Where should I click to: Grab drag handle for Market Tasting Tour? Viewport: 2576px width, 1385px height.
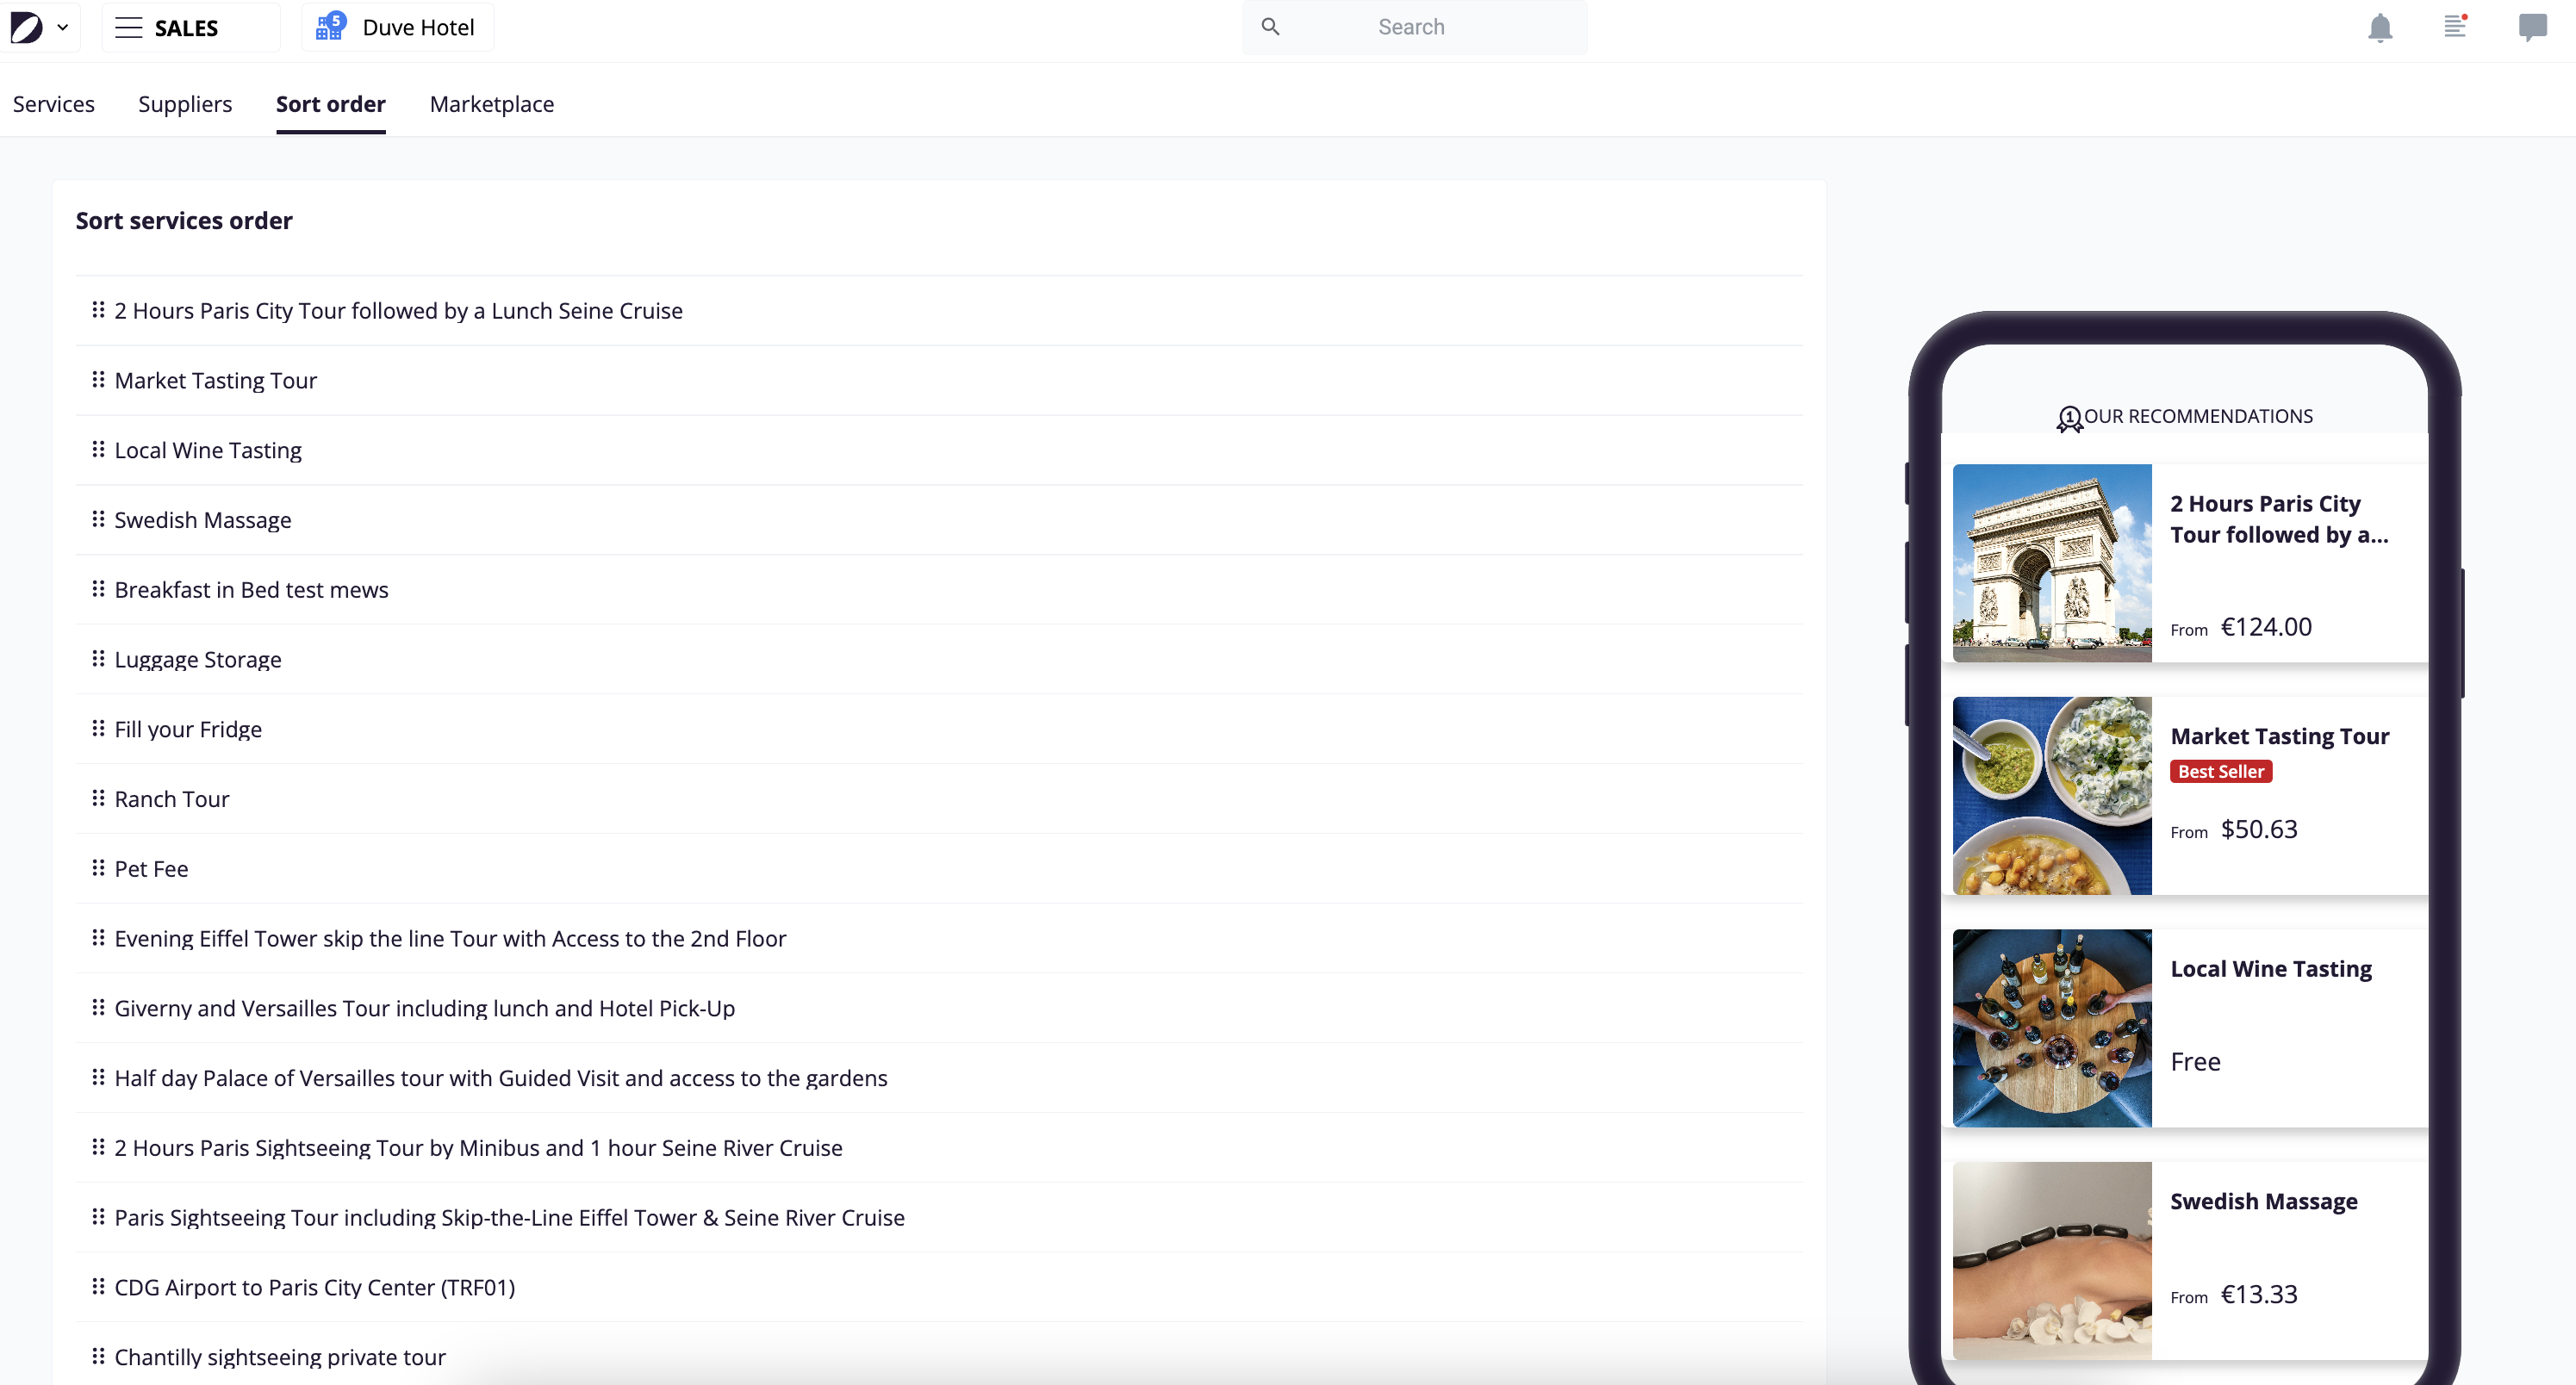[x=98, y=379]
